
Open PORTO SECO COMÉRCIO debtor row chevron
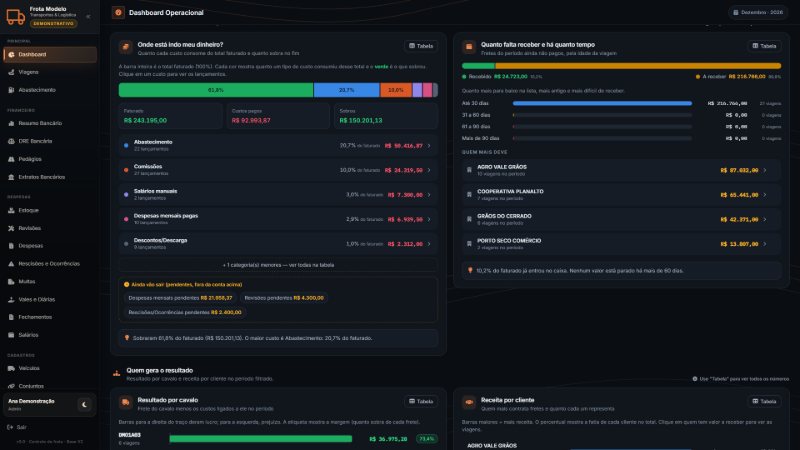[765, 244]
